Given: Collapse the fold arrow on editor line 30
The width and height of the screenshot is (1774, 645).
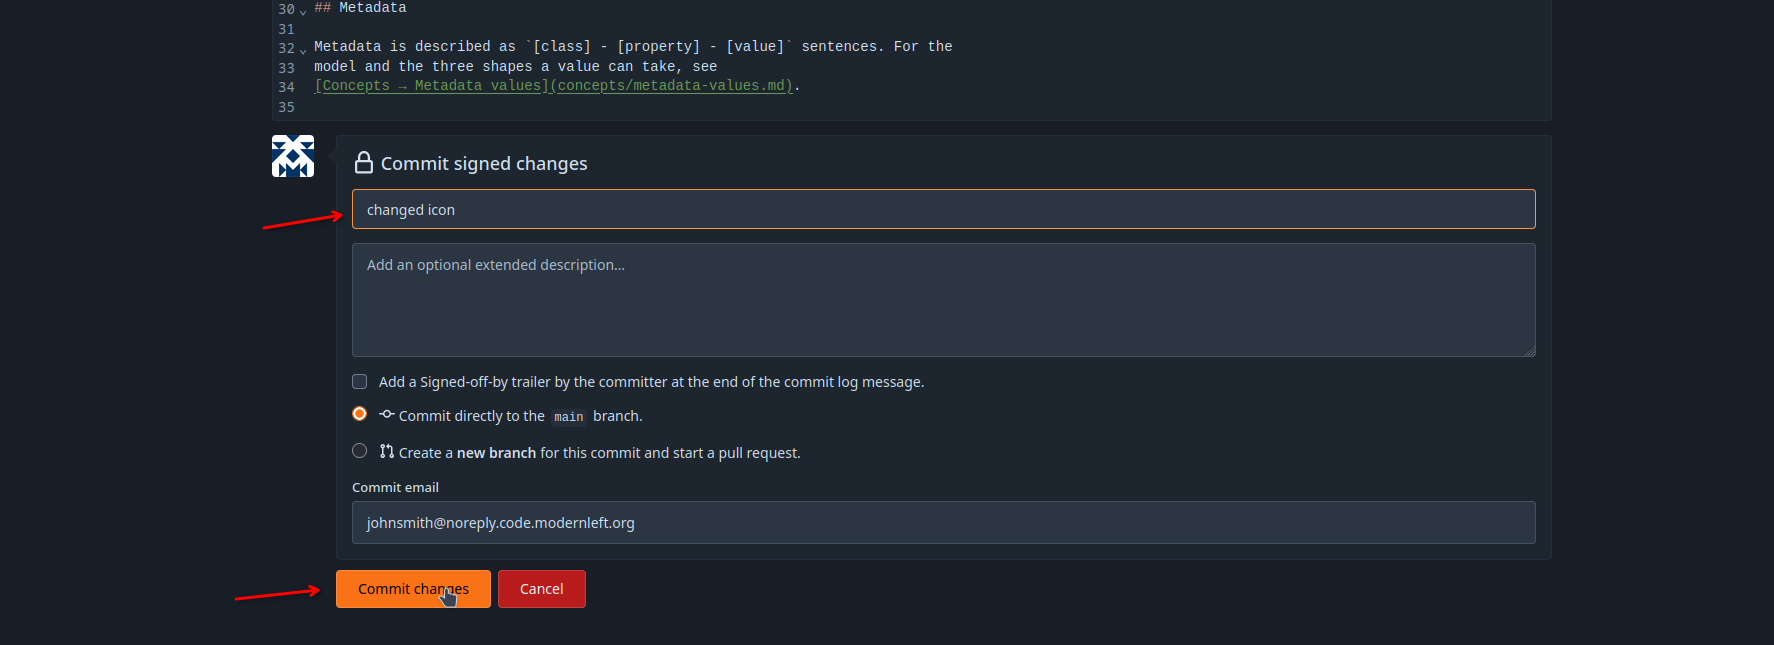Looking at the screenshot, I should point(303,11).
